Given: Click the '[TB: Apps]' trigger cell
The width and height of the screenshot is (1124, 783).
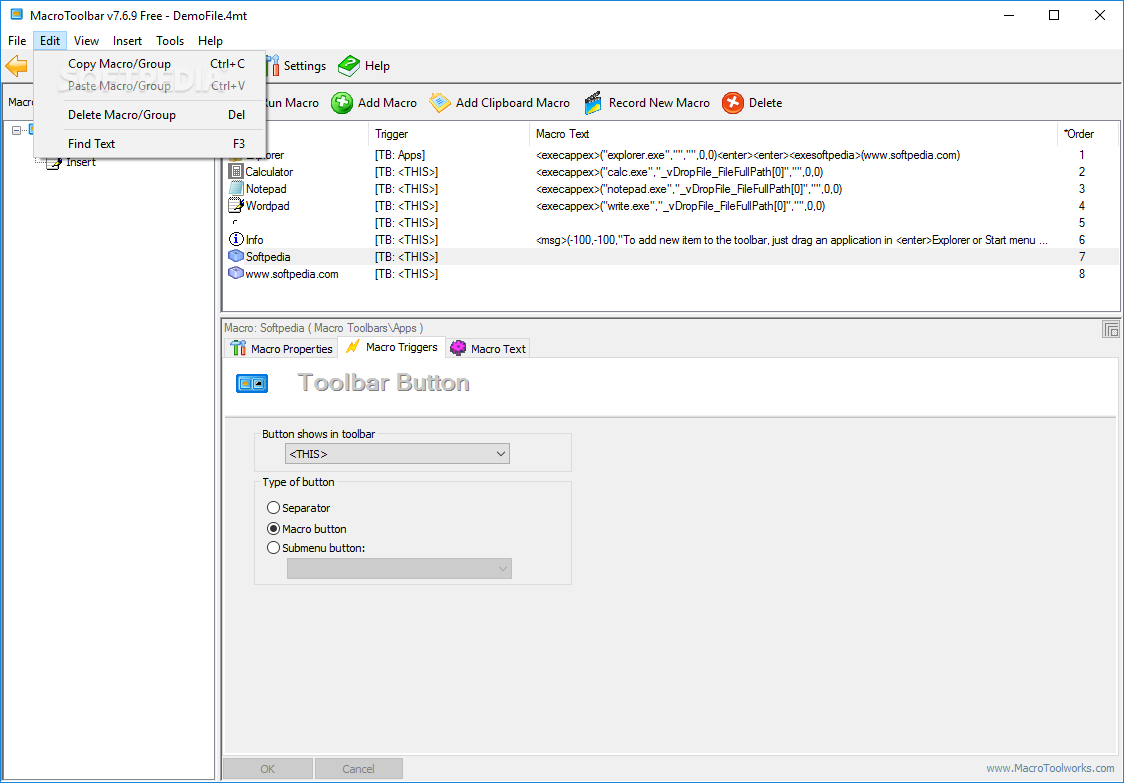Looking at the screenshot, I should point(400,155).
